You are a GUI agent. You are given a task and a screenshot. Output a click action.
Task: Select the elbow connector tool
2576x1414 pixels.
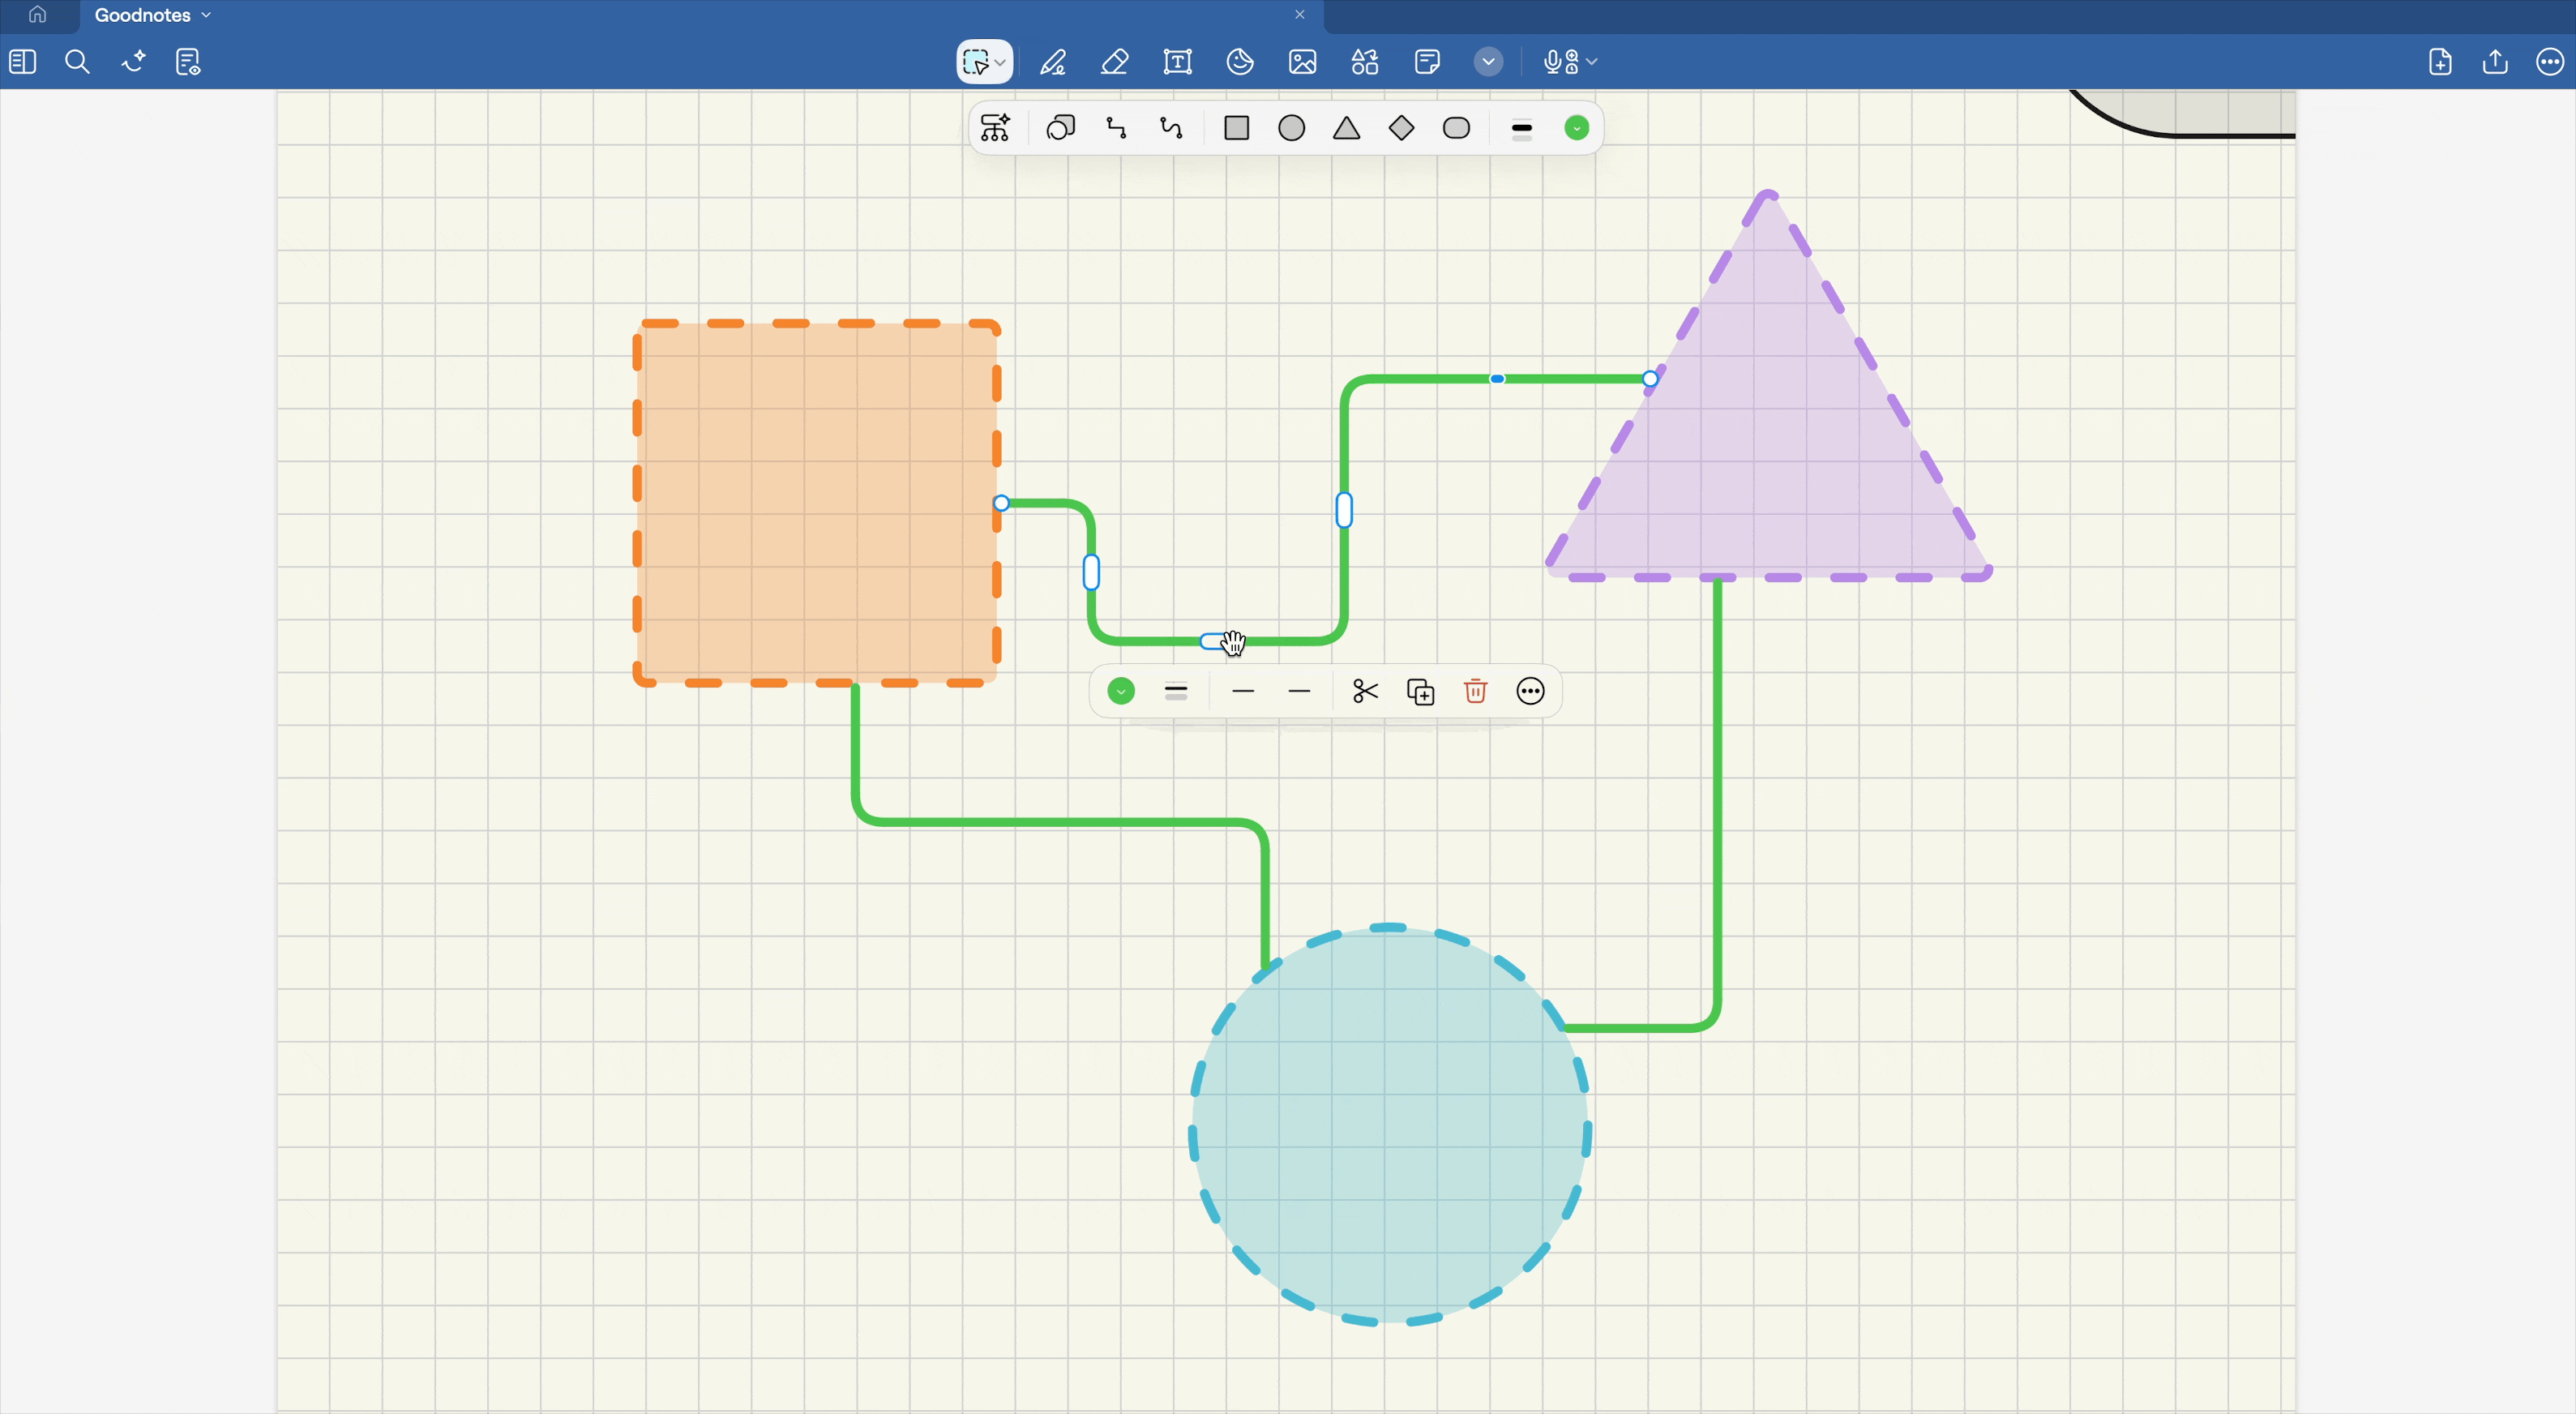coord(1116,128)
